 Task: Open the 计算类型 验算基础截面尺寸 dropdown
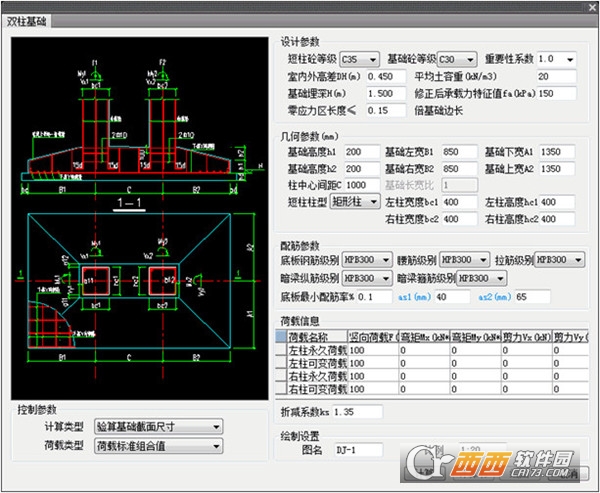click(x=158, y=426)
